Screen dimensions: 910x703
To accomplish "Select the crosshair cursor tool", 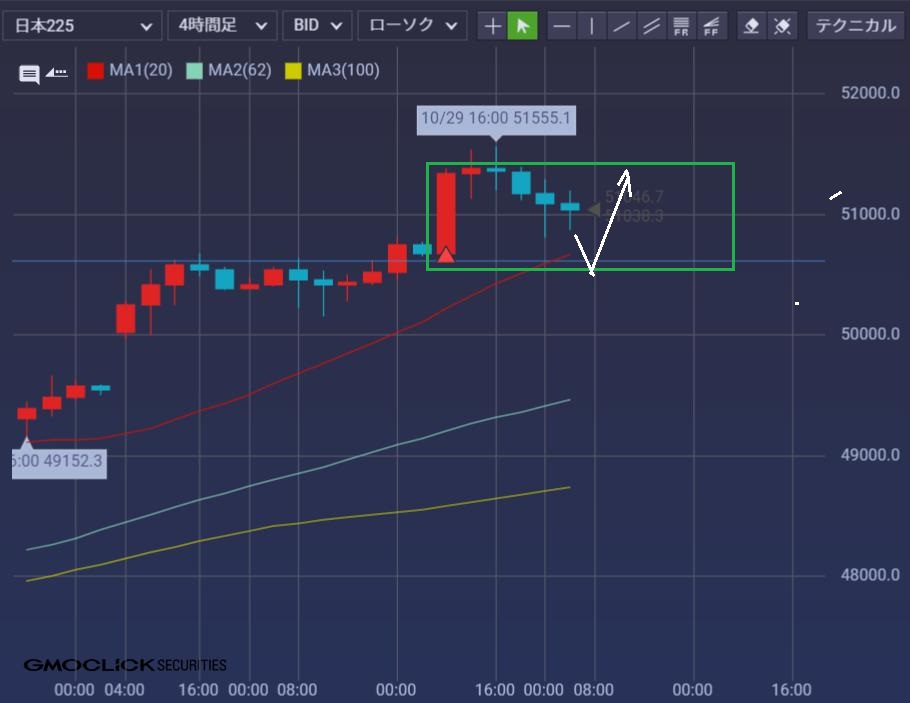I will (x=492, y=26).
